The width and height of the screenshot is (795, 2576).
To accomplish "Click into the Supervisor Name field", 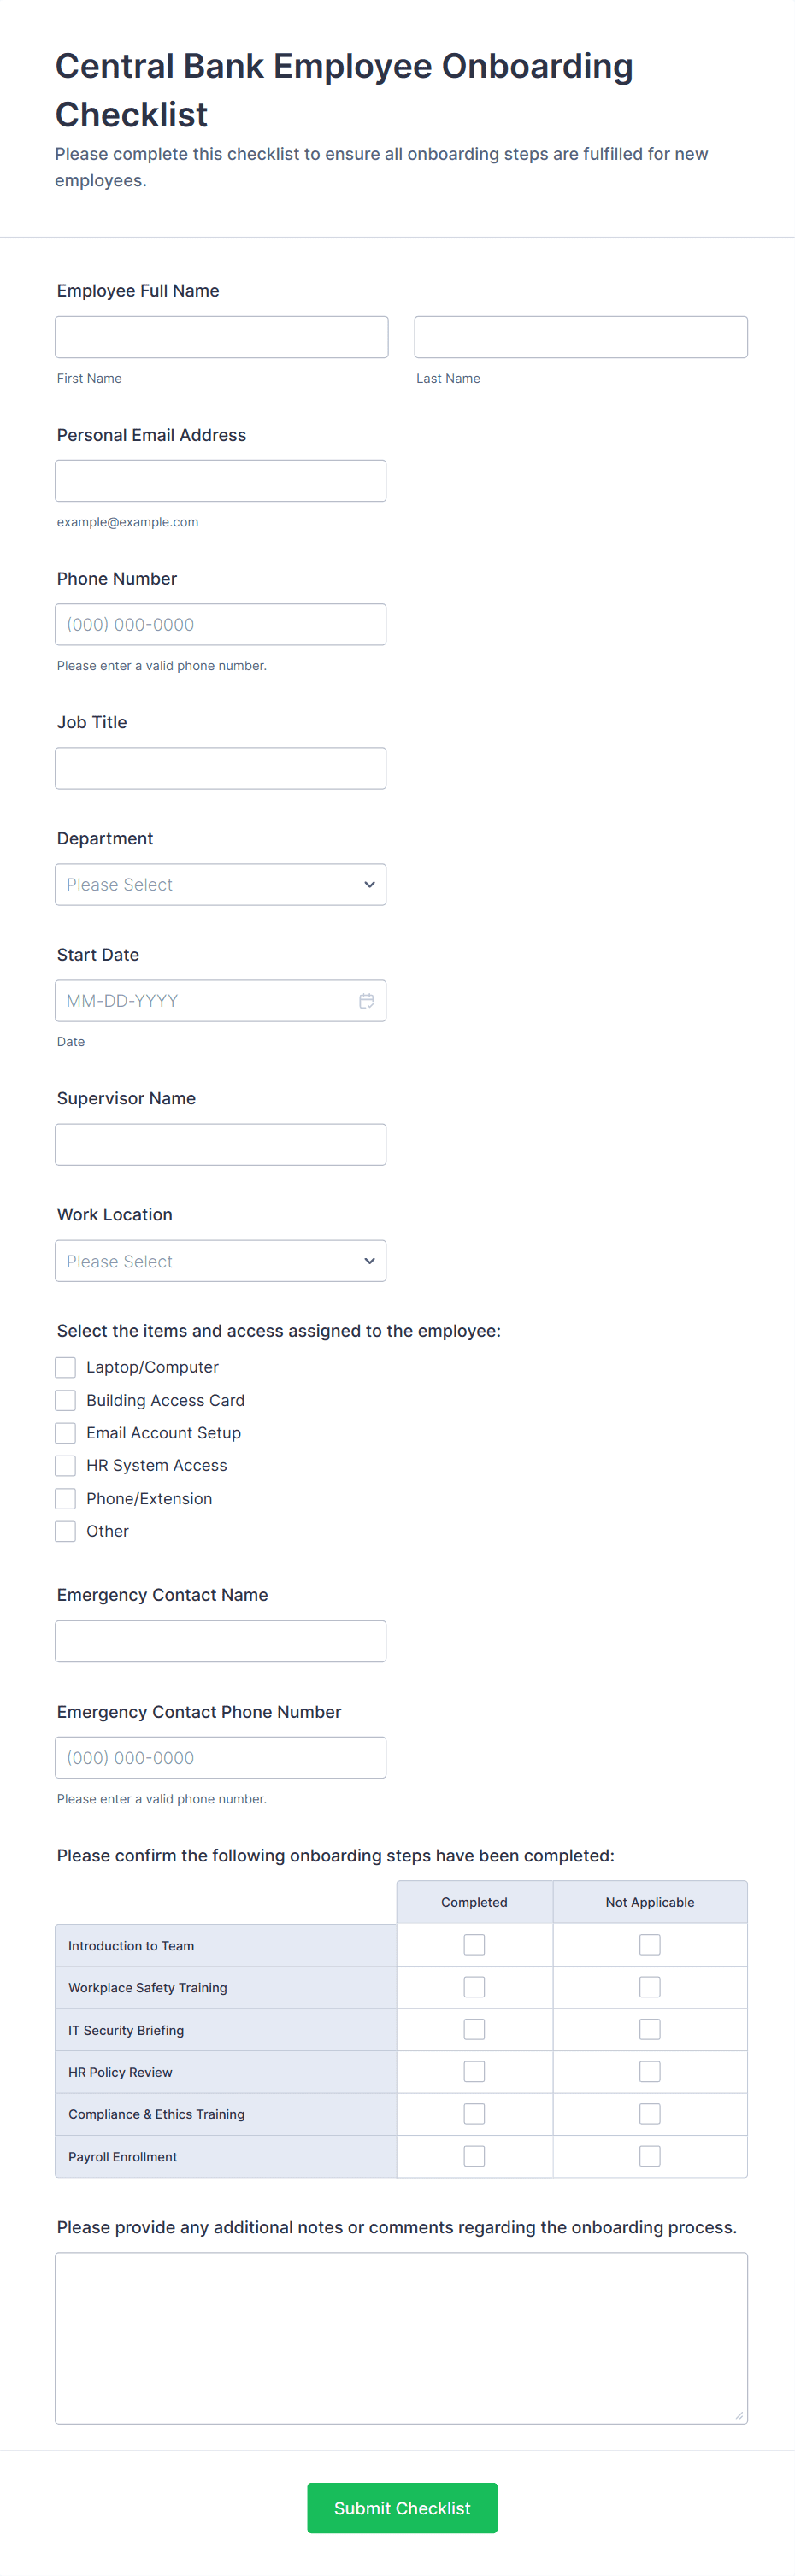I will [220, 1145].
